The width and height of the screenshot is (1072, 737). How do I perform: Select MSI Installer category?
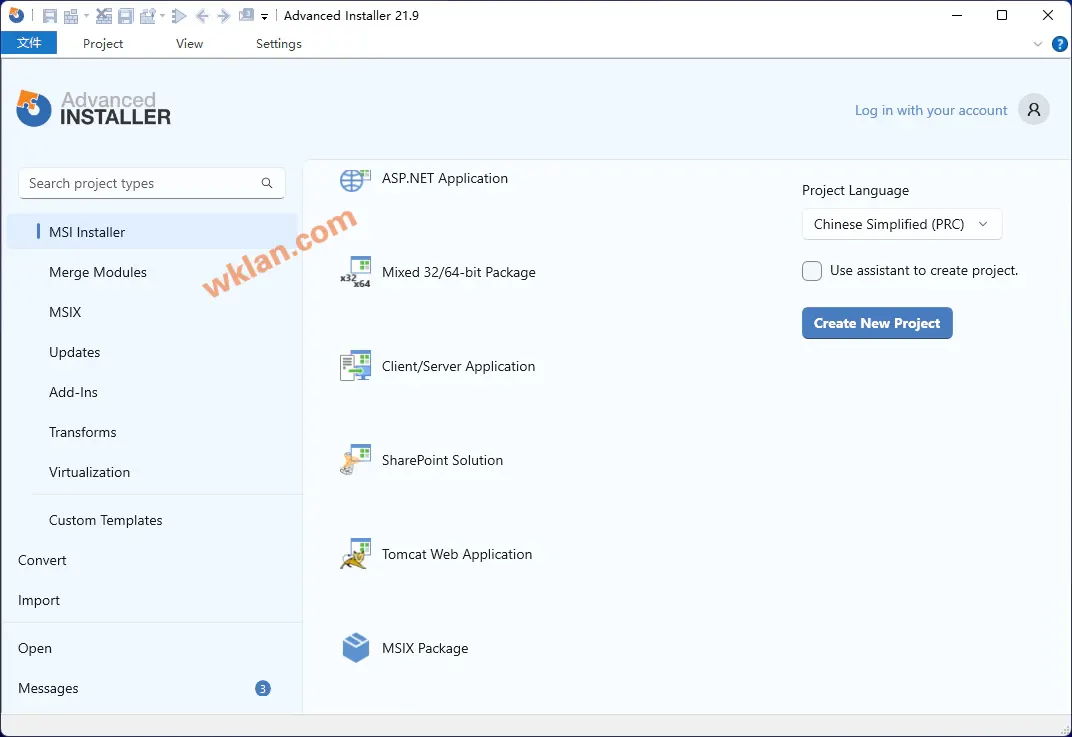click(x=152, y=232)
